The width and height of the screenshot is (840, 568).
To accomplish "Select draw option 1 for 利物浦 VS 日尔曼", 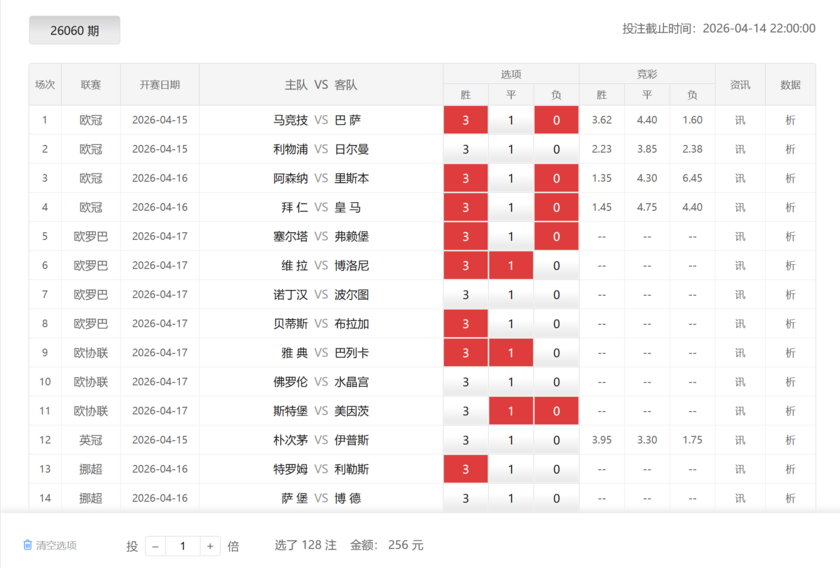I will pyautogui.click(x=511, y=149).
